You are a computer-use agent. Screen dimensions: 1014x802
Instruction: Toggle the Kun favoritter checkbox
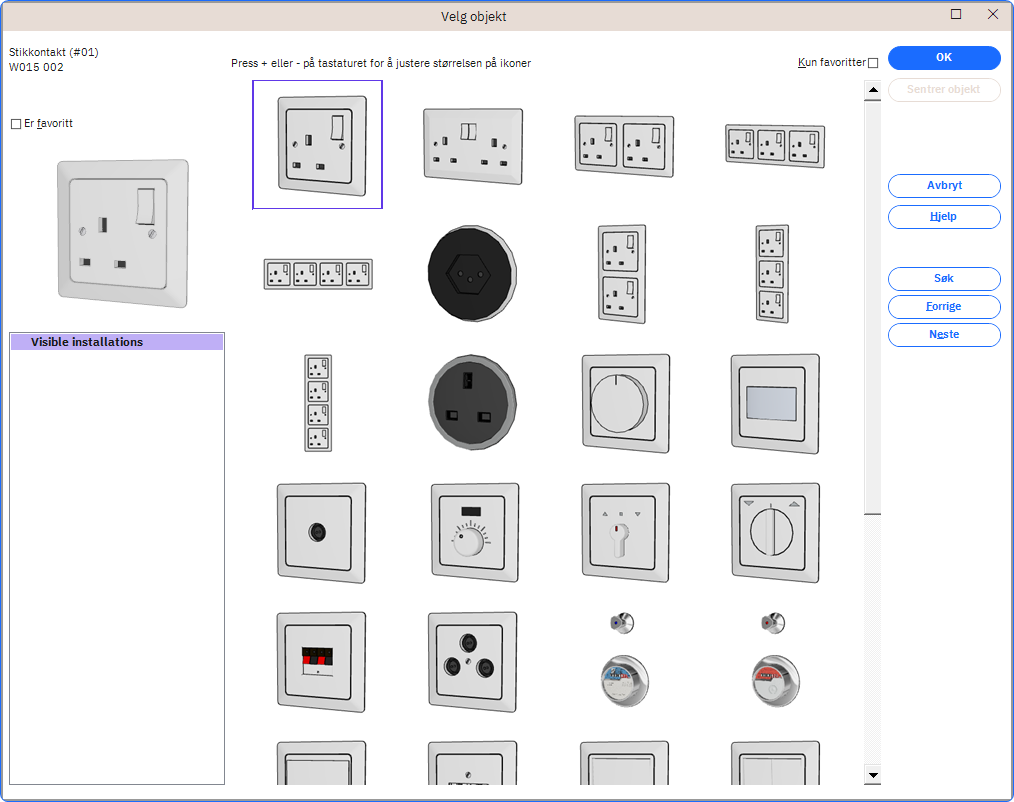pos(873,63)
